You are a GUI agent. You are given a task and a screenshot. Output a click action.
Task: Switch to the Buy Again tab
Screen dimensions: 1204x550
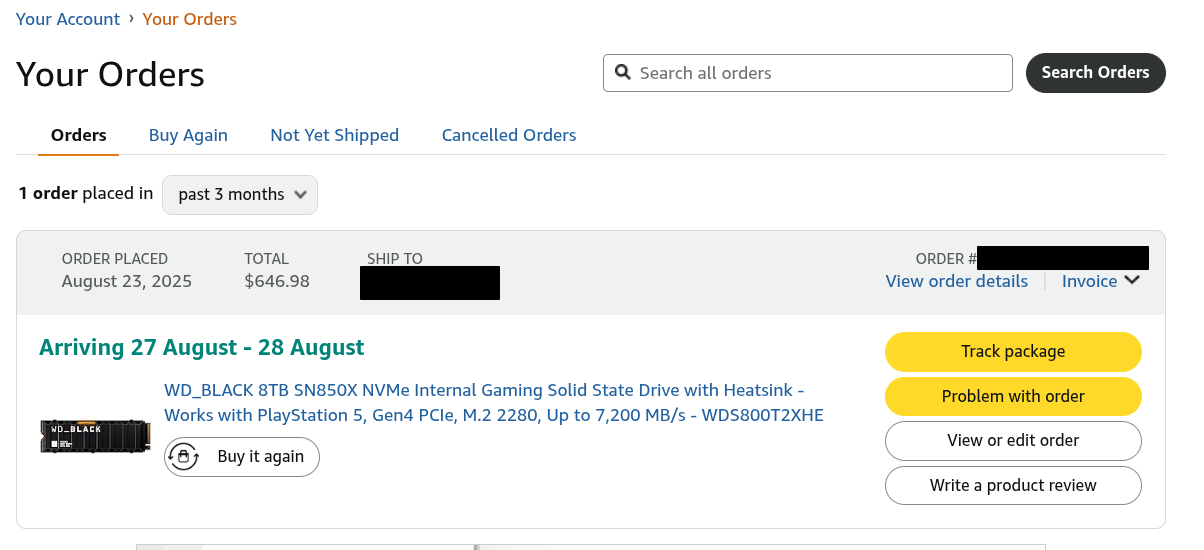pyautogui.click(x=188, y=135)
